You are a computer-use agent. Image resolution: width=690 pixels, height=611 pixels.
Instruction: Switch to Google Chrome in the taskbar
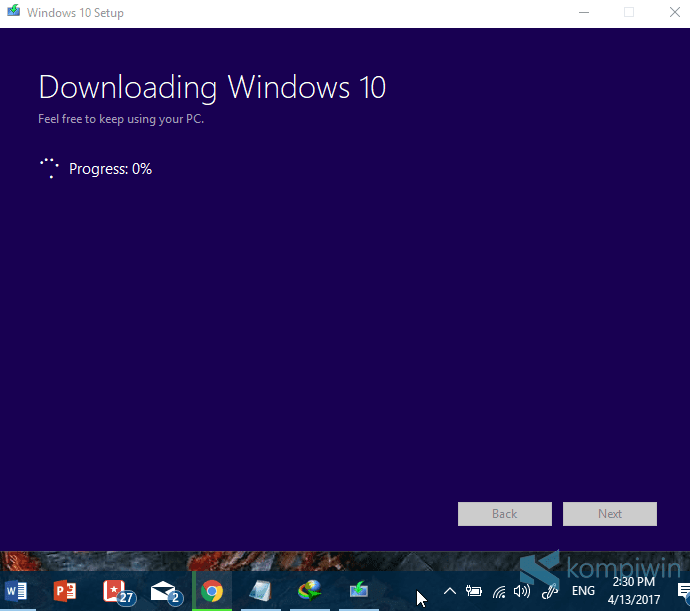(x=212, y=591)
